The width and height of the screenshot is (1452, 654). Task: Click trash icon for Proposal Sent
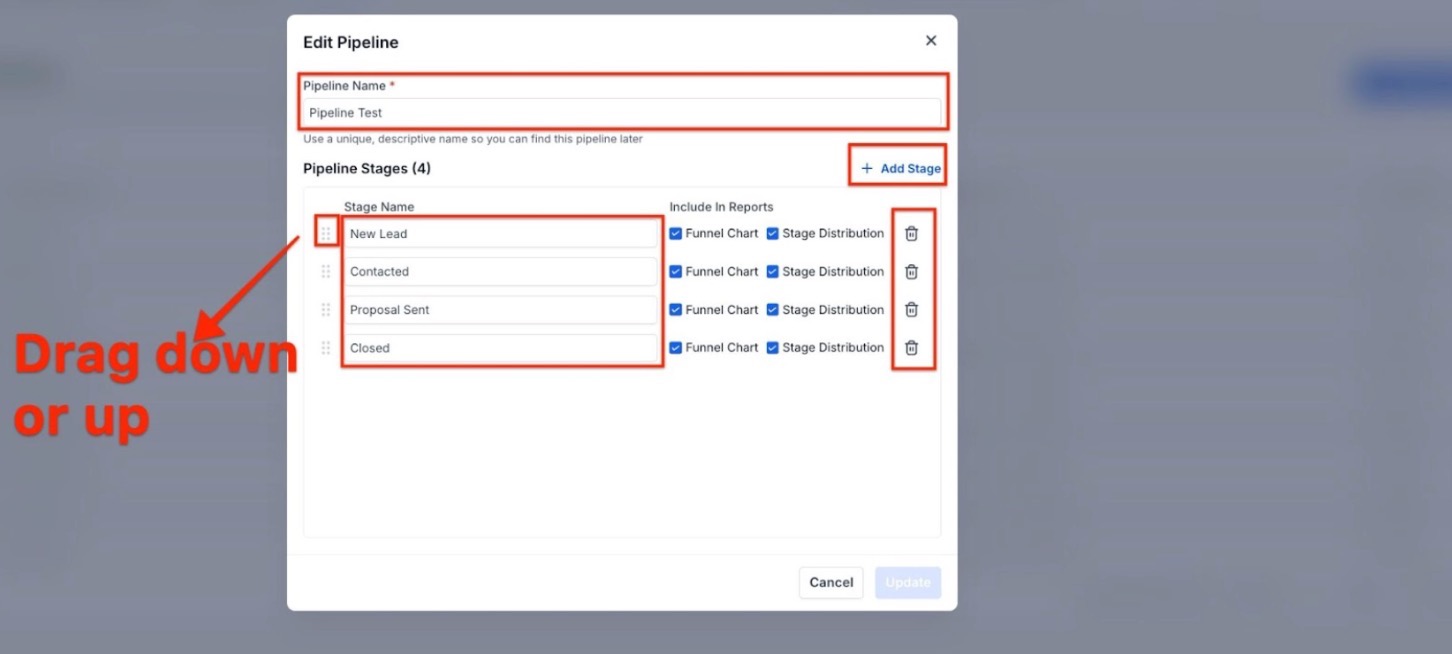click(911, 310)
